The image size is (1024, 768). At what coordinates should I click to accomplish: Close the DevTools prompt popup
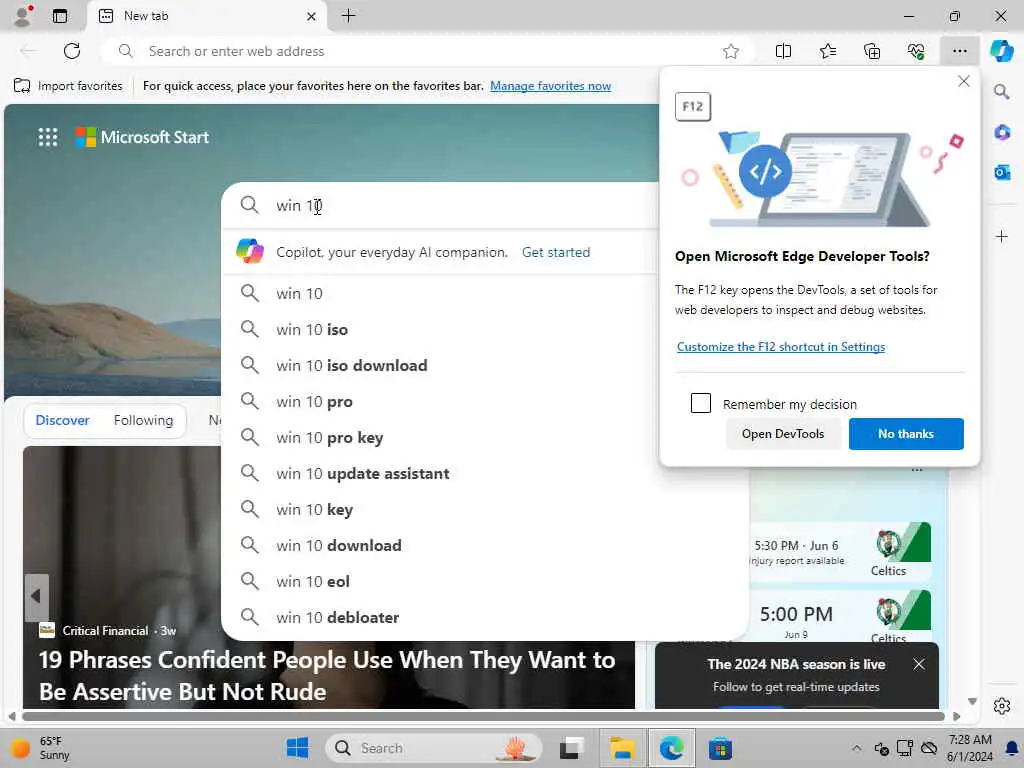tap(963, 81)
